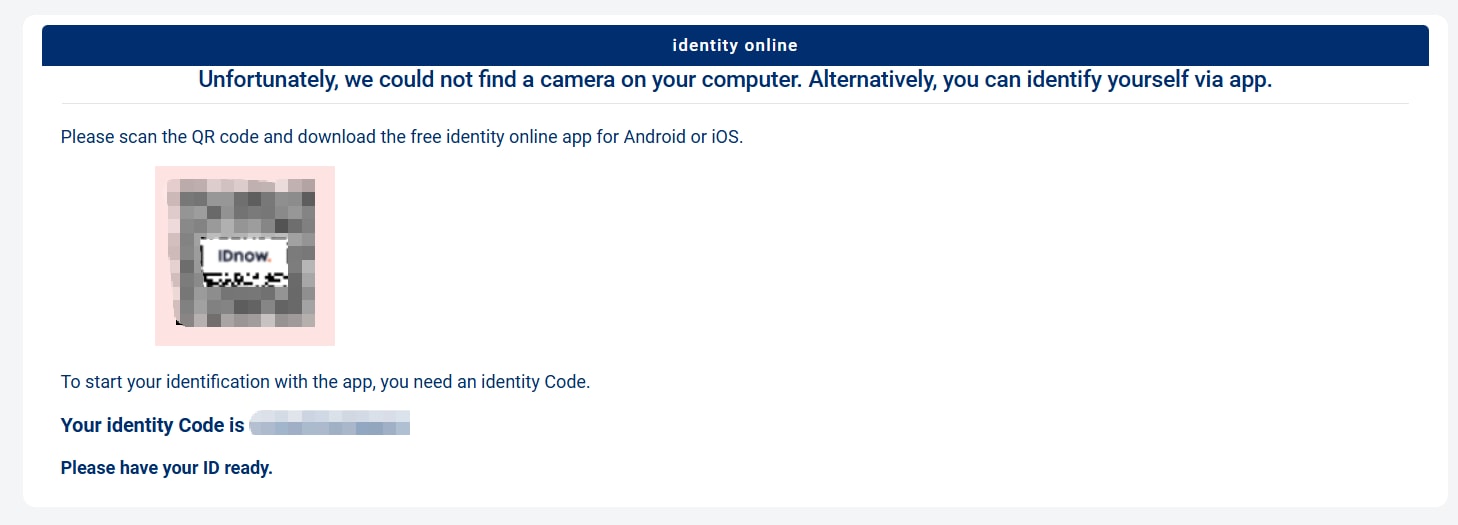This screenshot has width=1458, height=525.
Task: Click the blurred identity code value
Action: (x=330, y=425)
